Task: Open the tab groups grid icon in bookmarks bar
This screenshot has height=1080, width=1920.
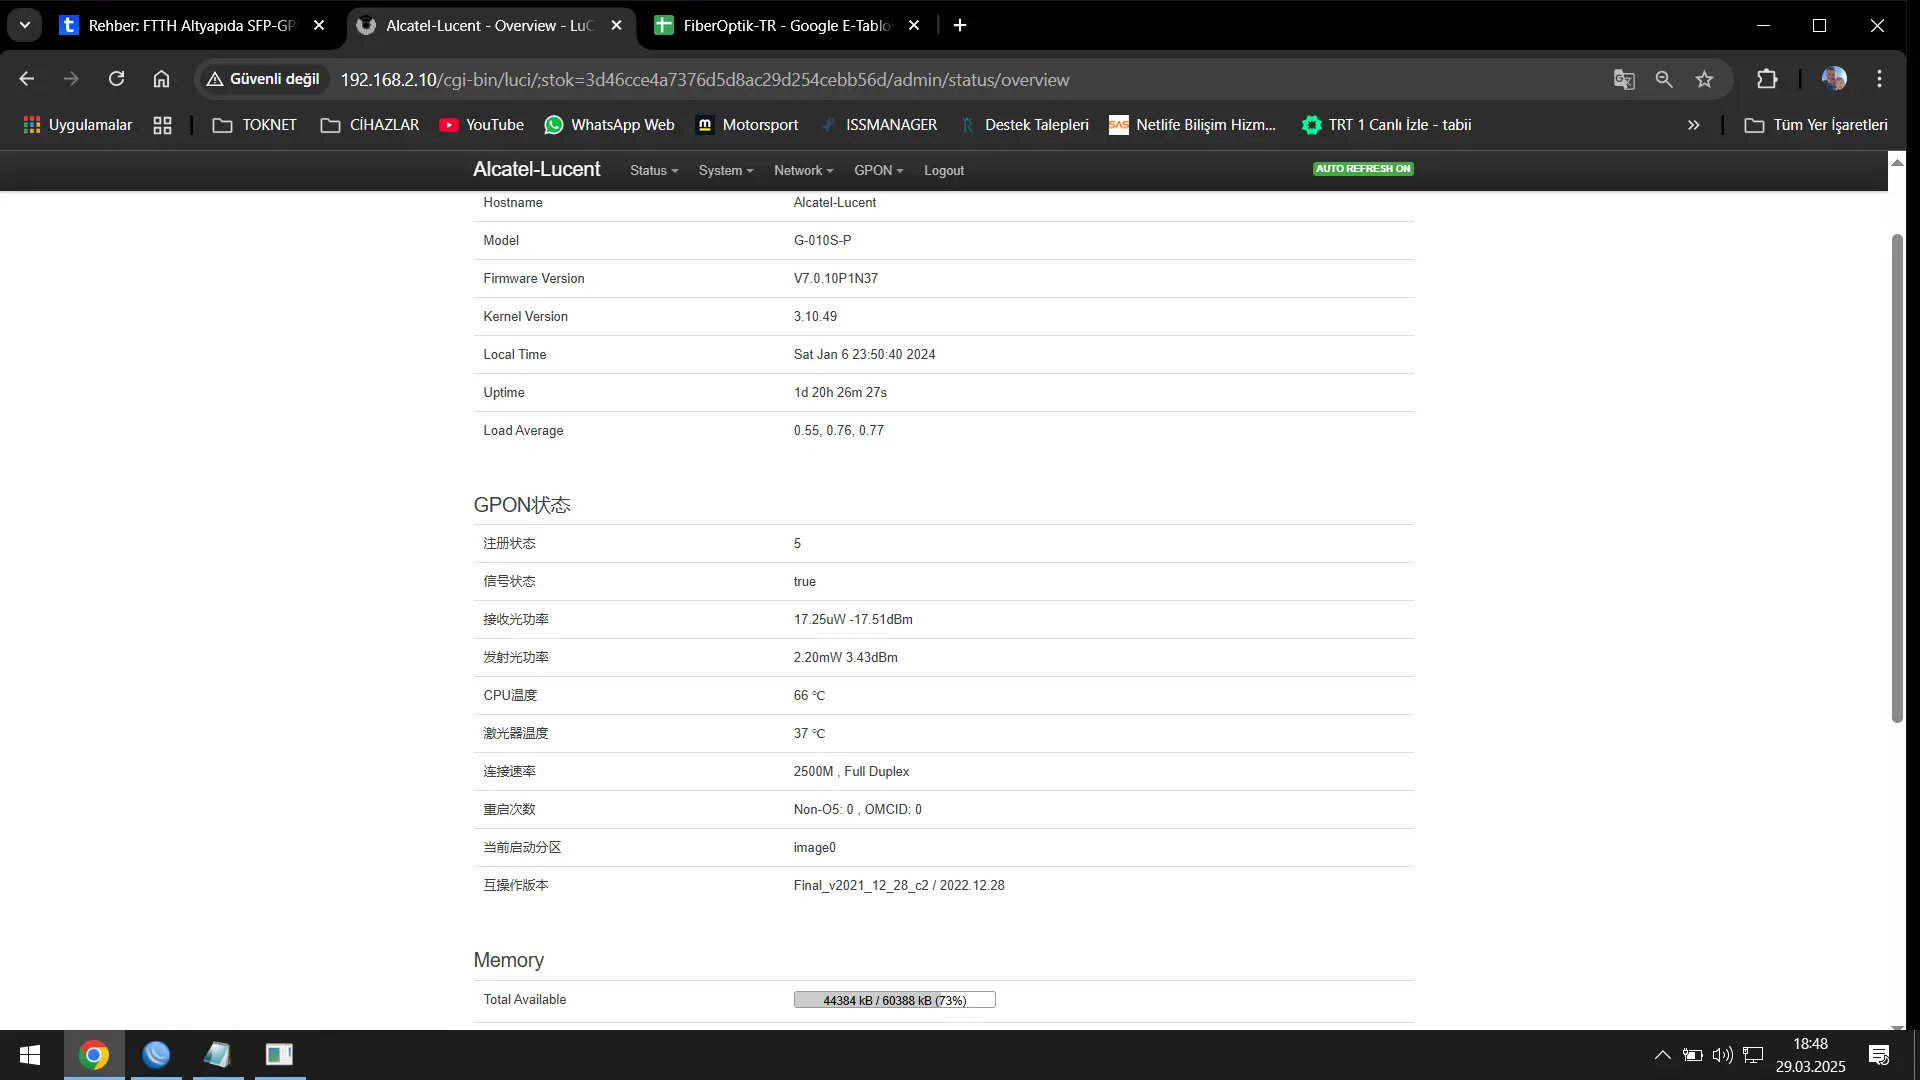Action: click(162, 125)
